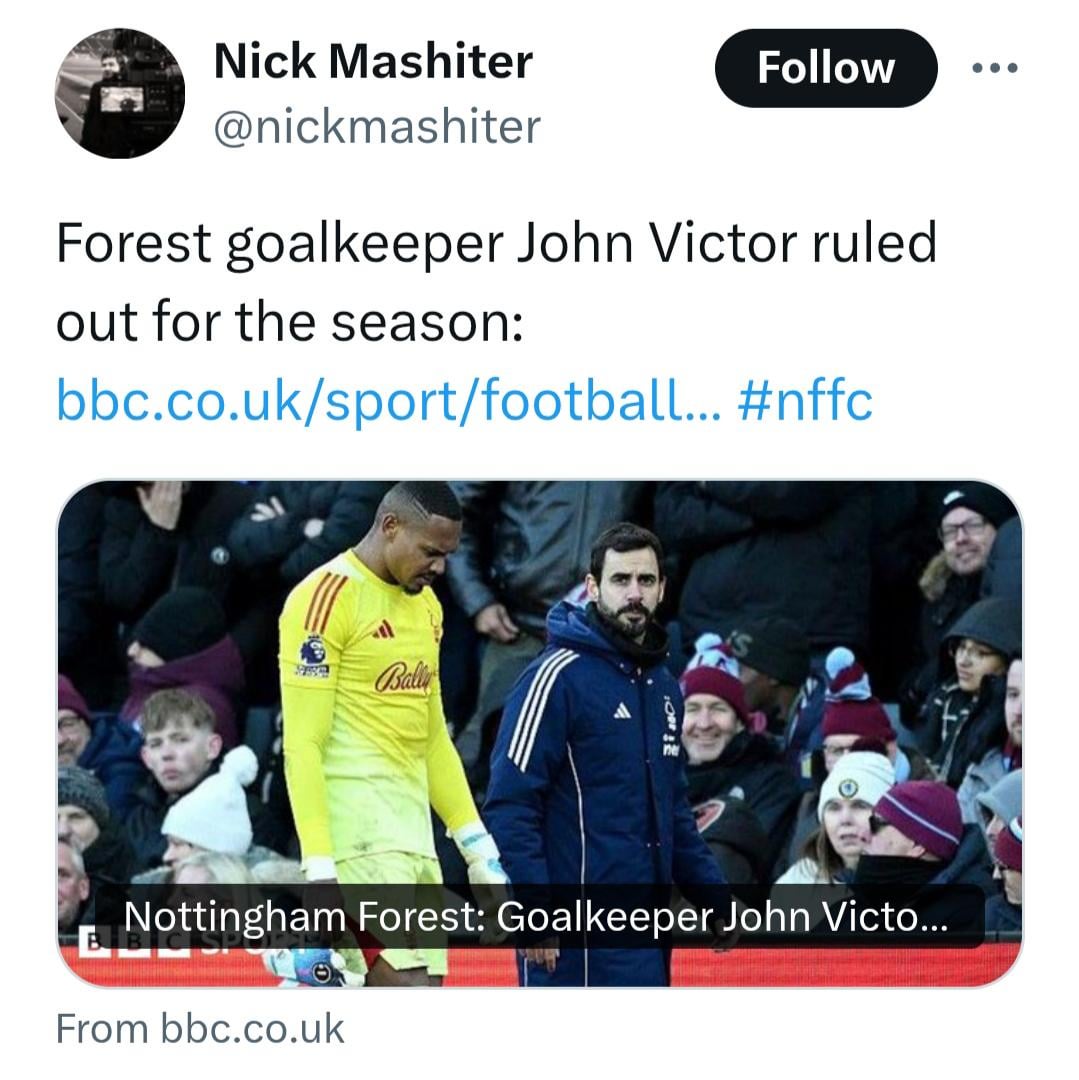1079x1080 pixels.
Task: Click the Adidas logo on the yellow goalkeeper shirt
Action: click(x=382, y=629)
